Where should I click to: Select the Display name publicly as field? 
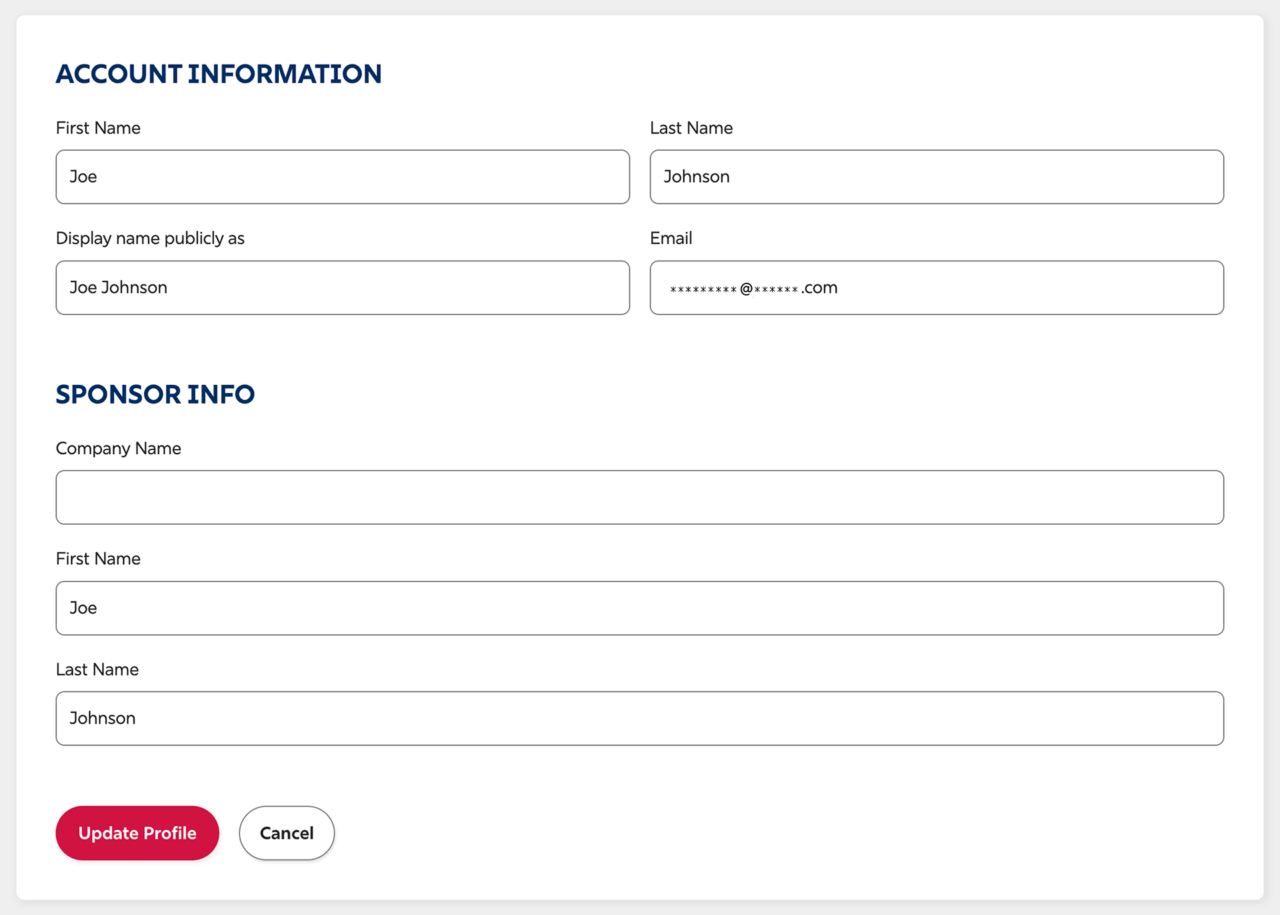[x=342, y=287]
